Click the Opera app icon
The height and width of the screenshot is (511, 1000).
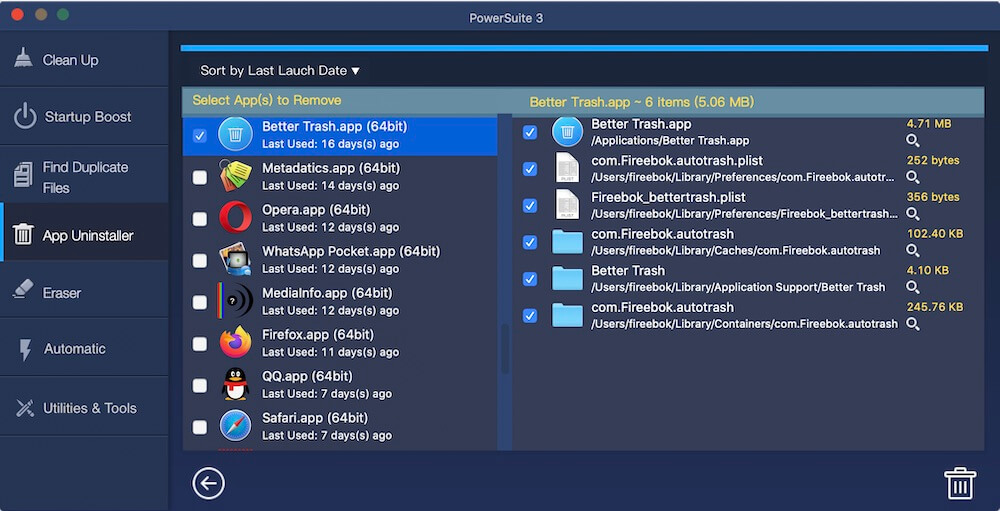(x=235, y=218)
